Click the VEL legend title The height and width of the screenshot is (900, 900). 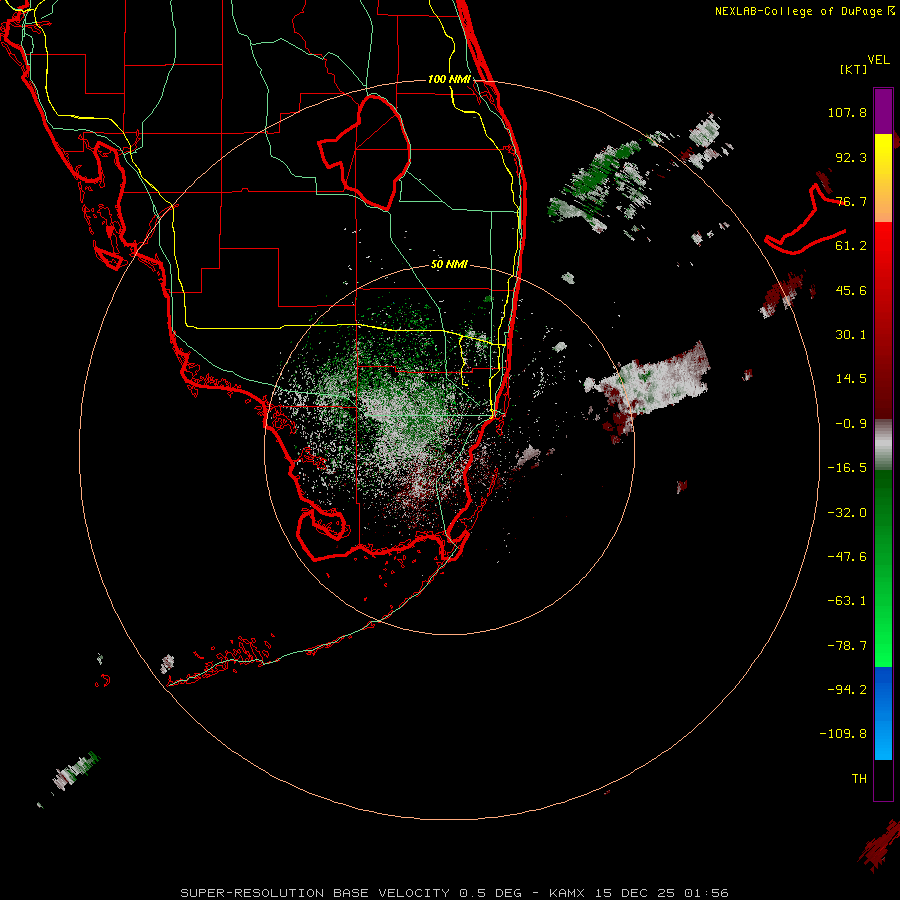coord(878,60)
